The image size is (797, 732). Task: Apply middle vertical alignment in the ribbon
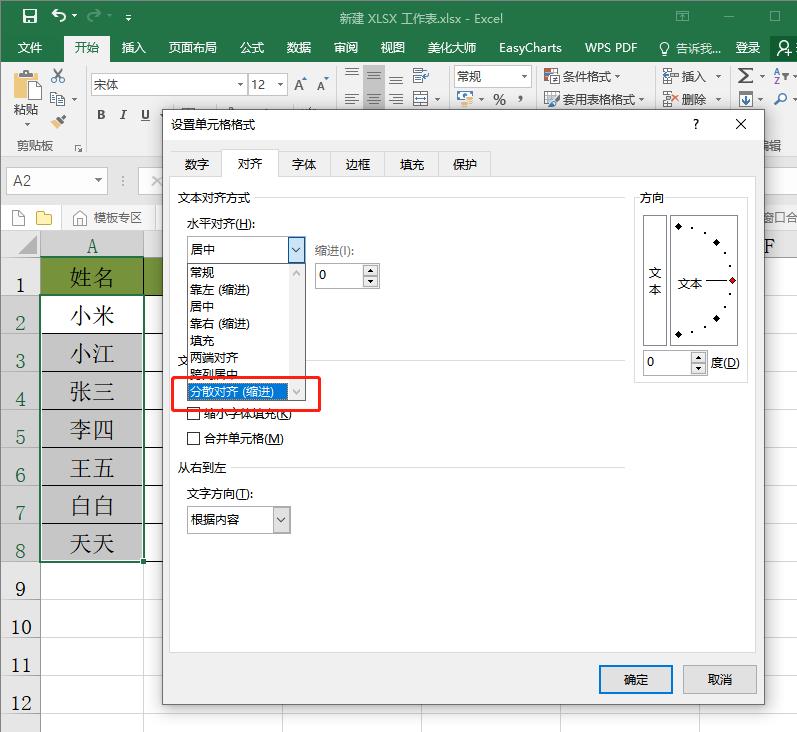[x=374, y=76]
